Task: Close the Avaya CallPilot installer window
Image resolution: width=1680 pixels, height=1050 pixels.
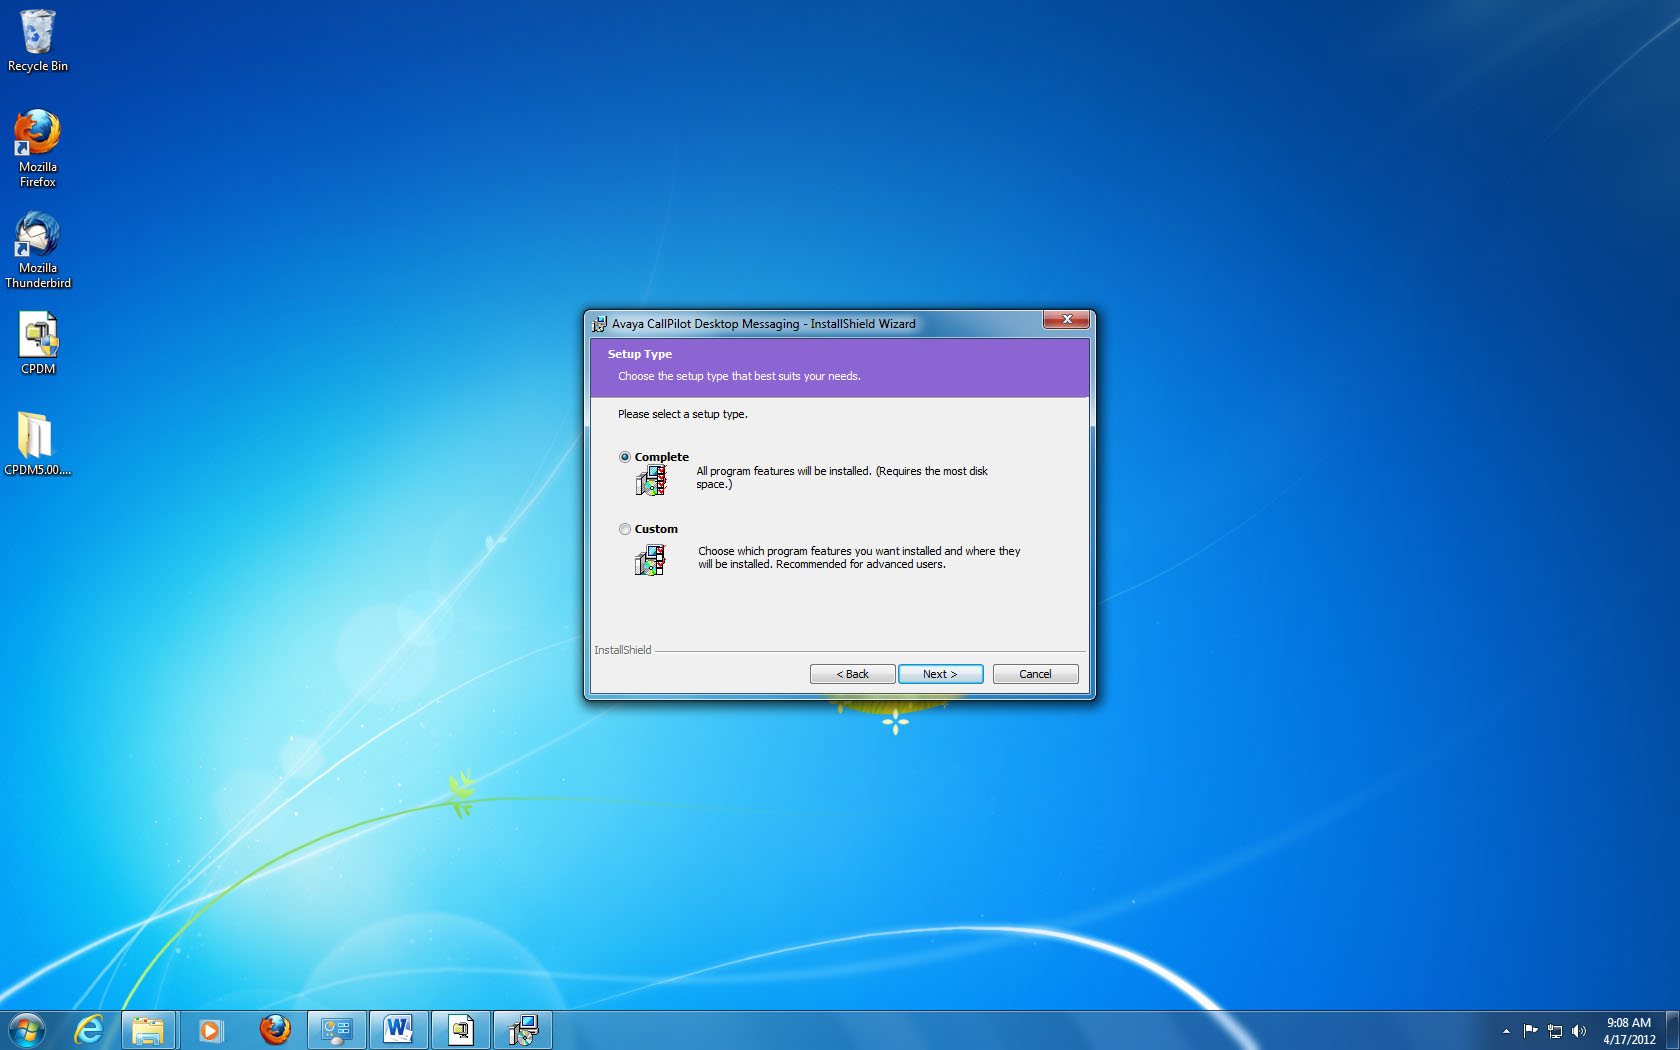Action: pyautogui.click(x=1066, y=319)
